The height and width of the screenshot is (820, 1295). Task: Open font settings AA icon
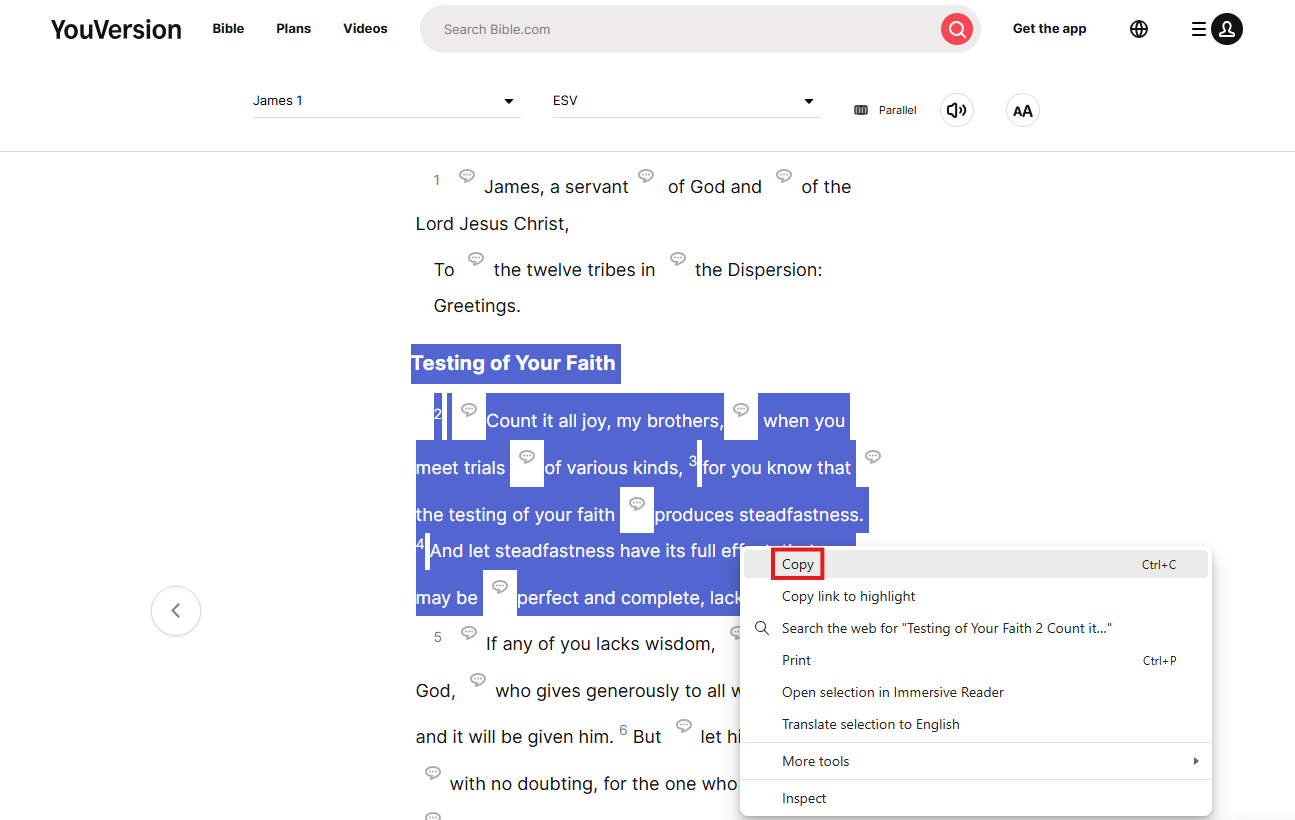pyautogui.click(x=1022, y=110)
